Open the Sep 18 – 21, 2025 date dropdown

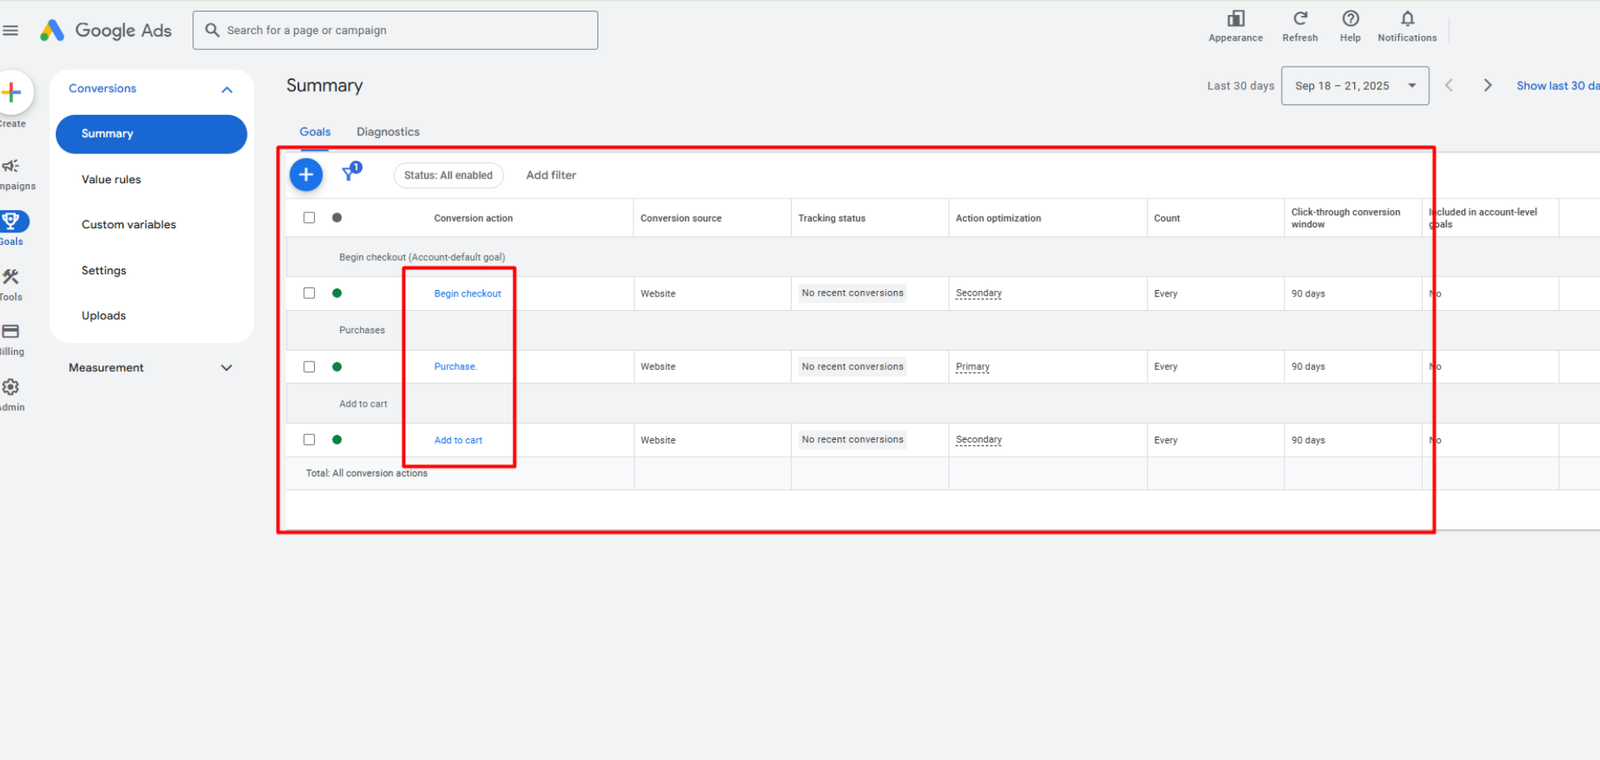1354,86
